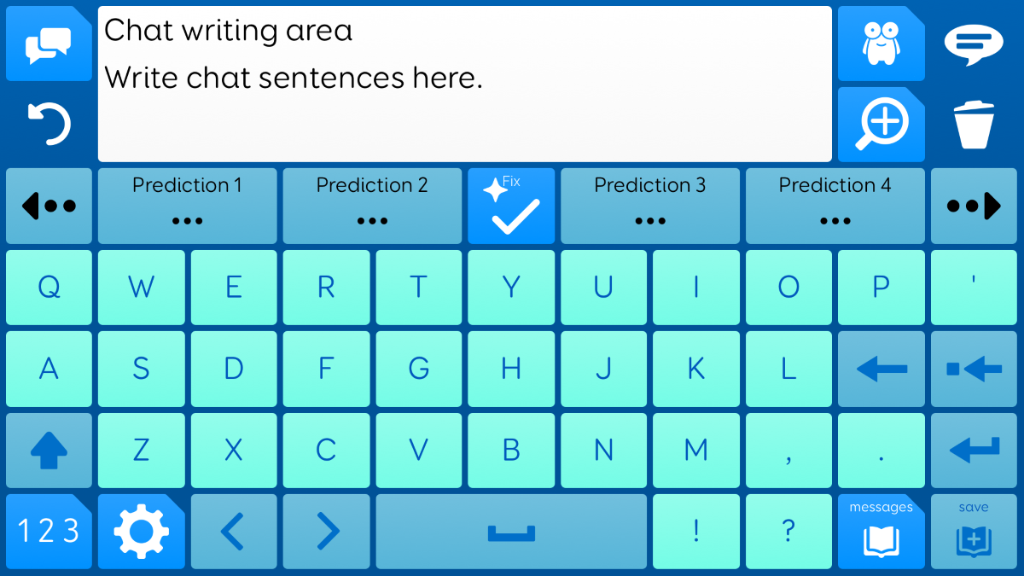Click the save book icon
1024x576 pixels.
coord(974,532)
